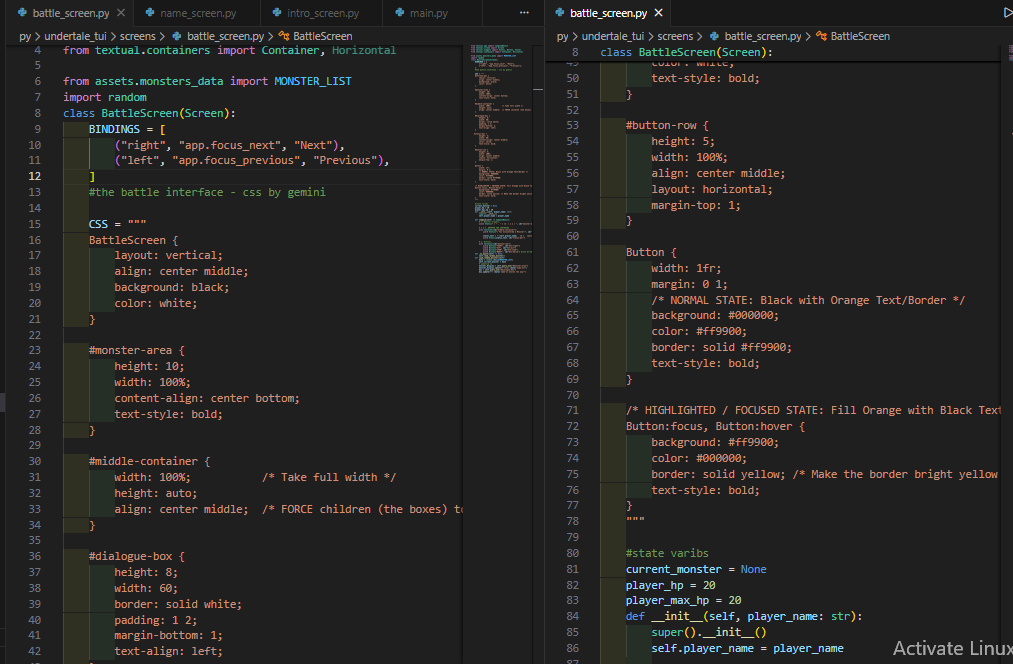Click the Python file icon in the right breadcrumb

pyautogui.click(x=715, y=36)
